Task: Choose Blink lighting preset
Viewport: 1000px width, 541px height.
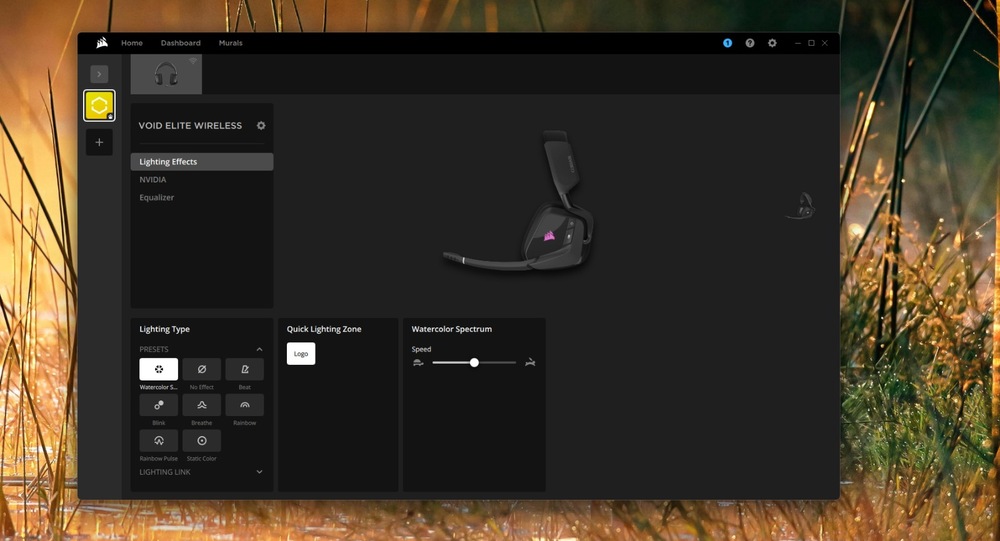Action: (x=158, y=405)
